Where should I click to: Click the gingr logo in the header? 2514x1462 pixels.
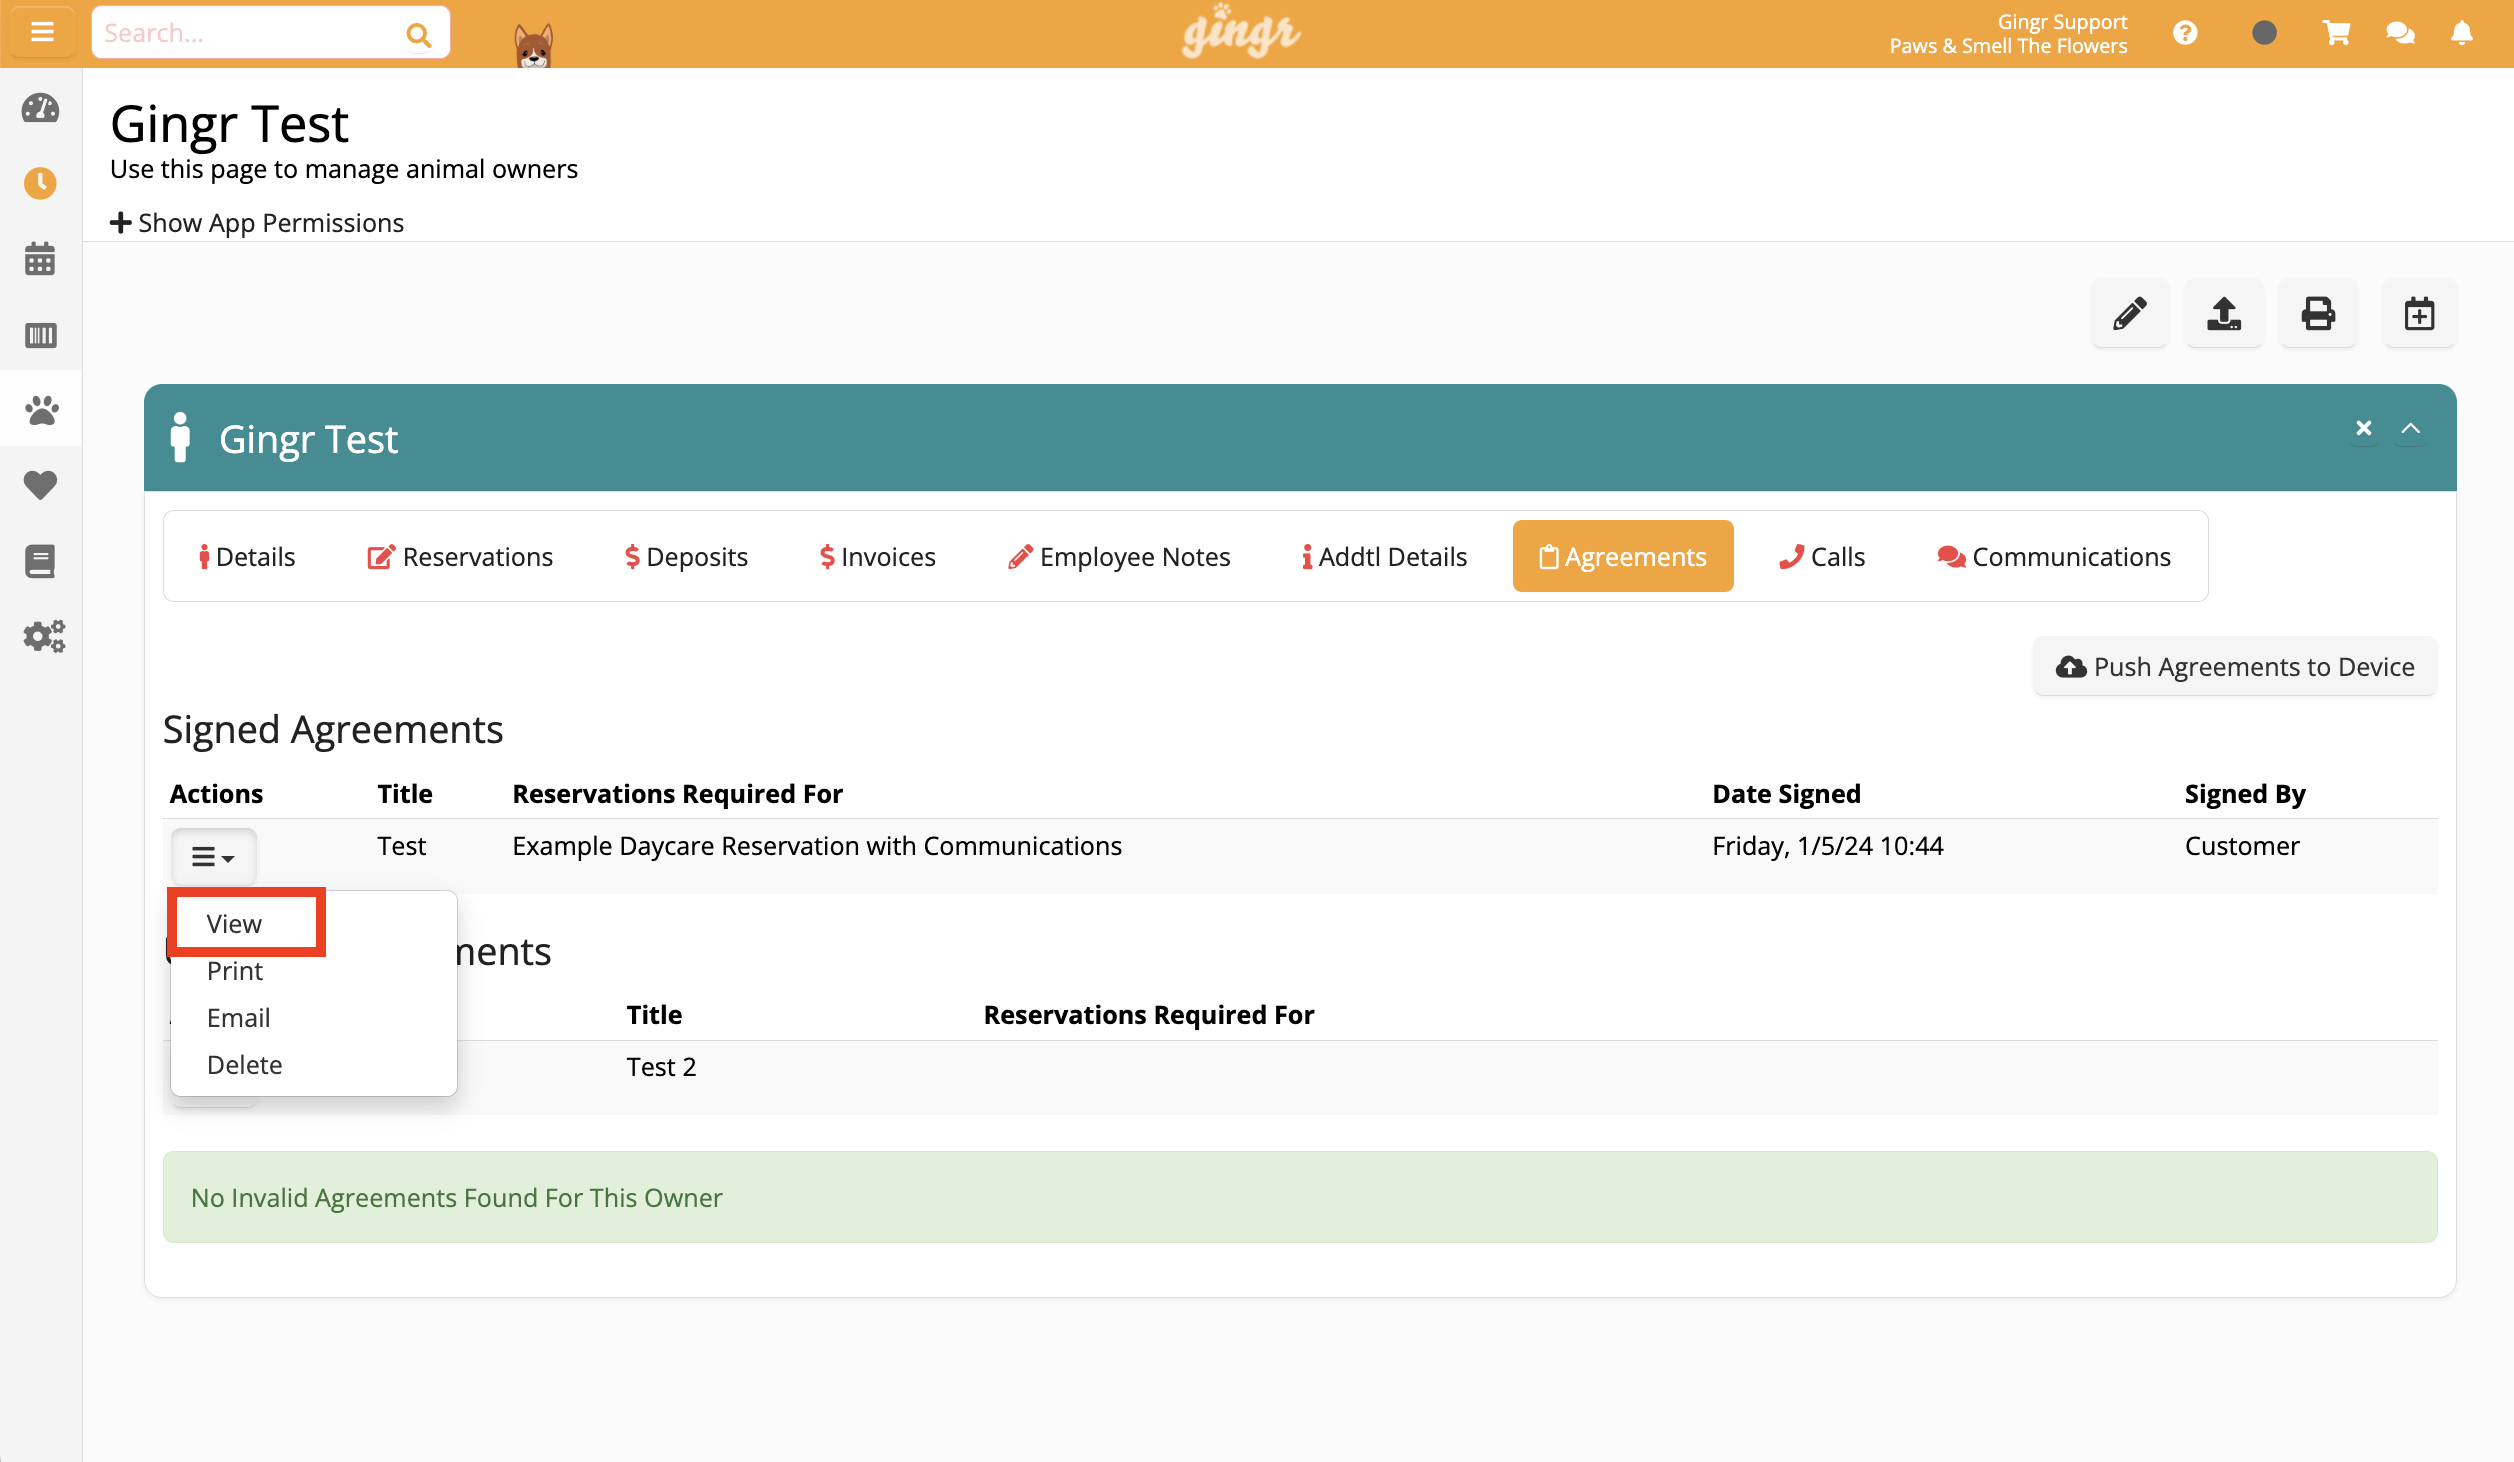1241,32
